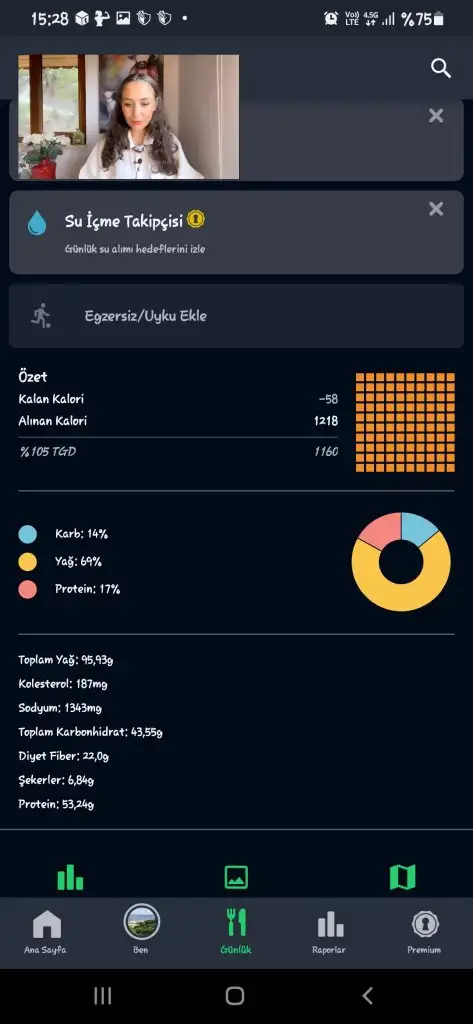Go to Ana Sayfa home tab
473x1024 pixels.
coord(46,931)
